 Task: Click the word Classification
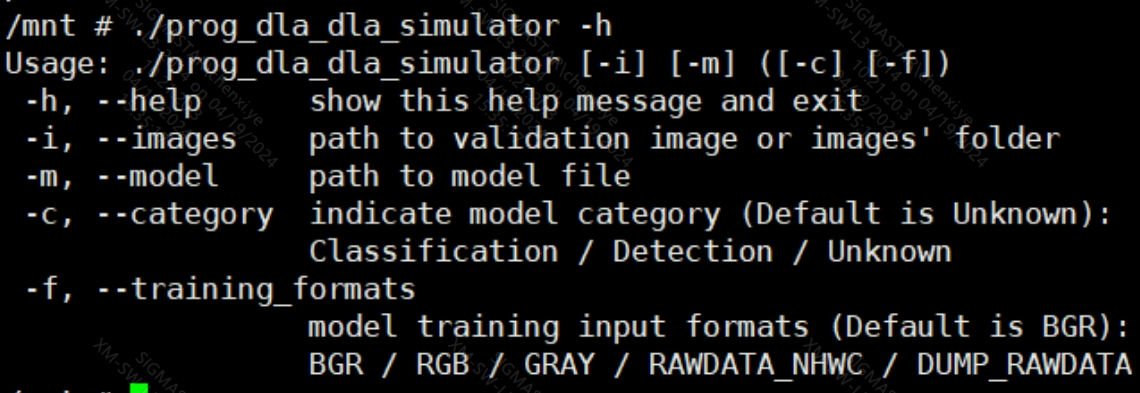[434, 252]
